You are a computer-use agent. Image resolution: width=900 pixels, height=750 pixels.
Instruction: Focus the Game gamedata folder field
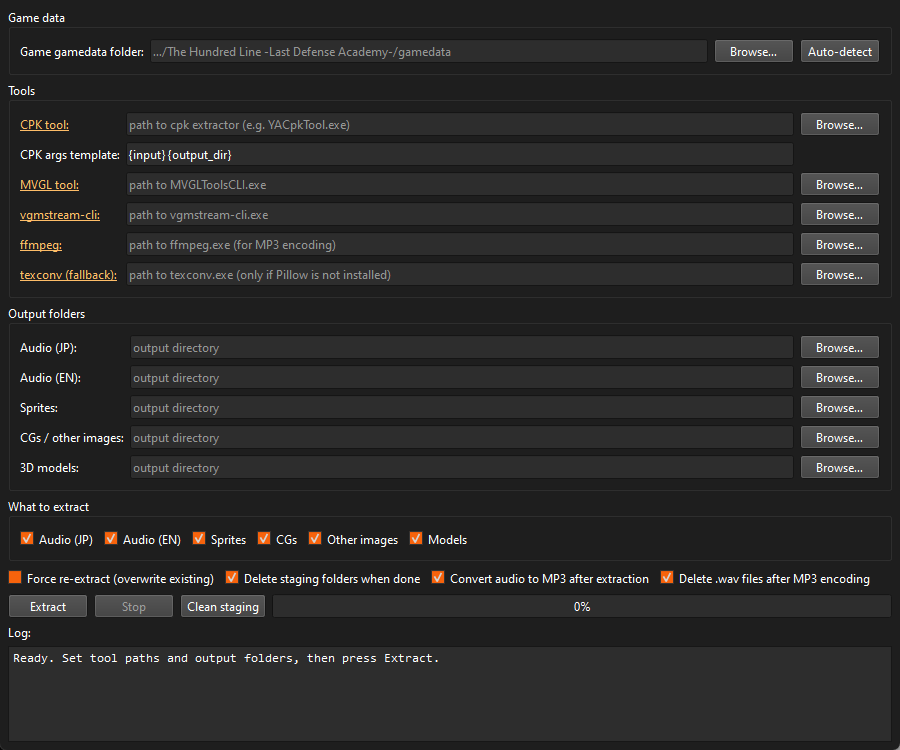tap(428, 52)
